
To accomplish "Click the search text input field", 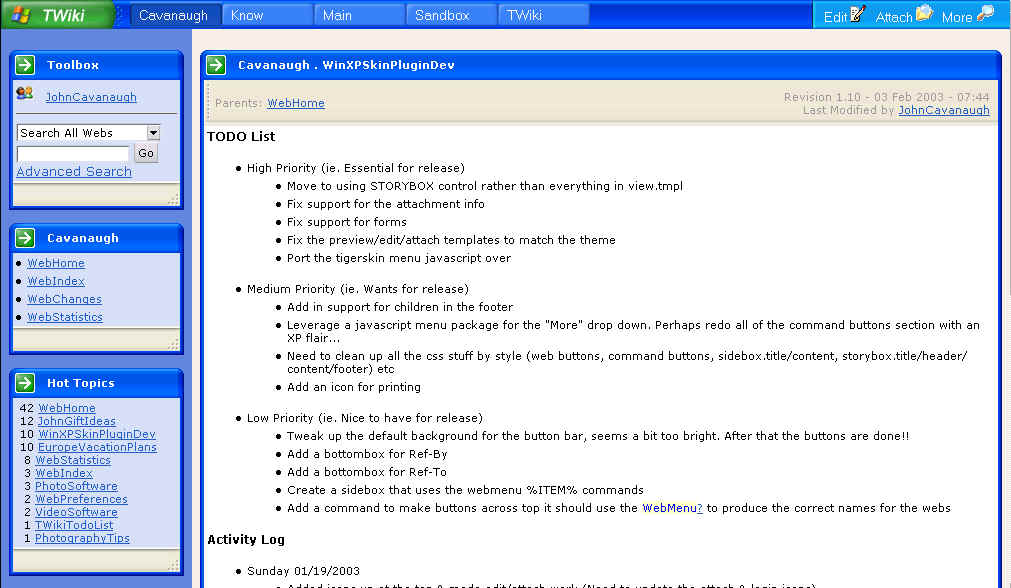I will click(73, 153).
